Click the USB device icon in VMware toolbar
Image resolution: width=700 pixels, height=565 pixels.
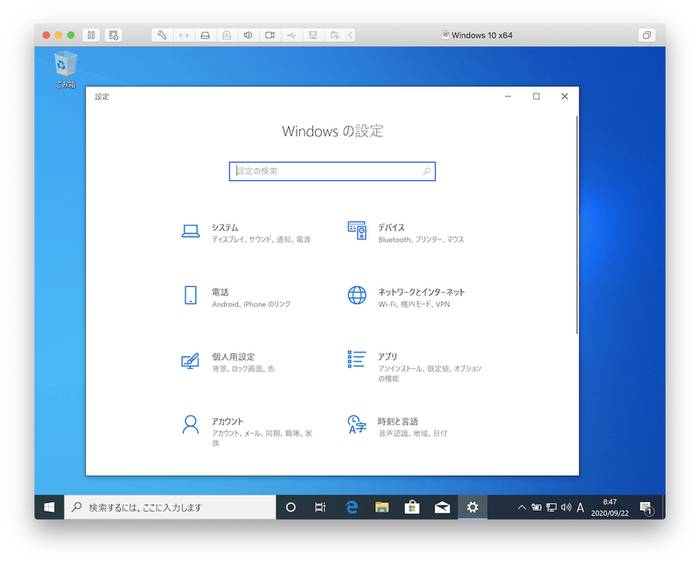[291, 35]
